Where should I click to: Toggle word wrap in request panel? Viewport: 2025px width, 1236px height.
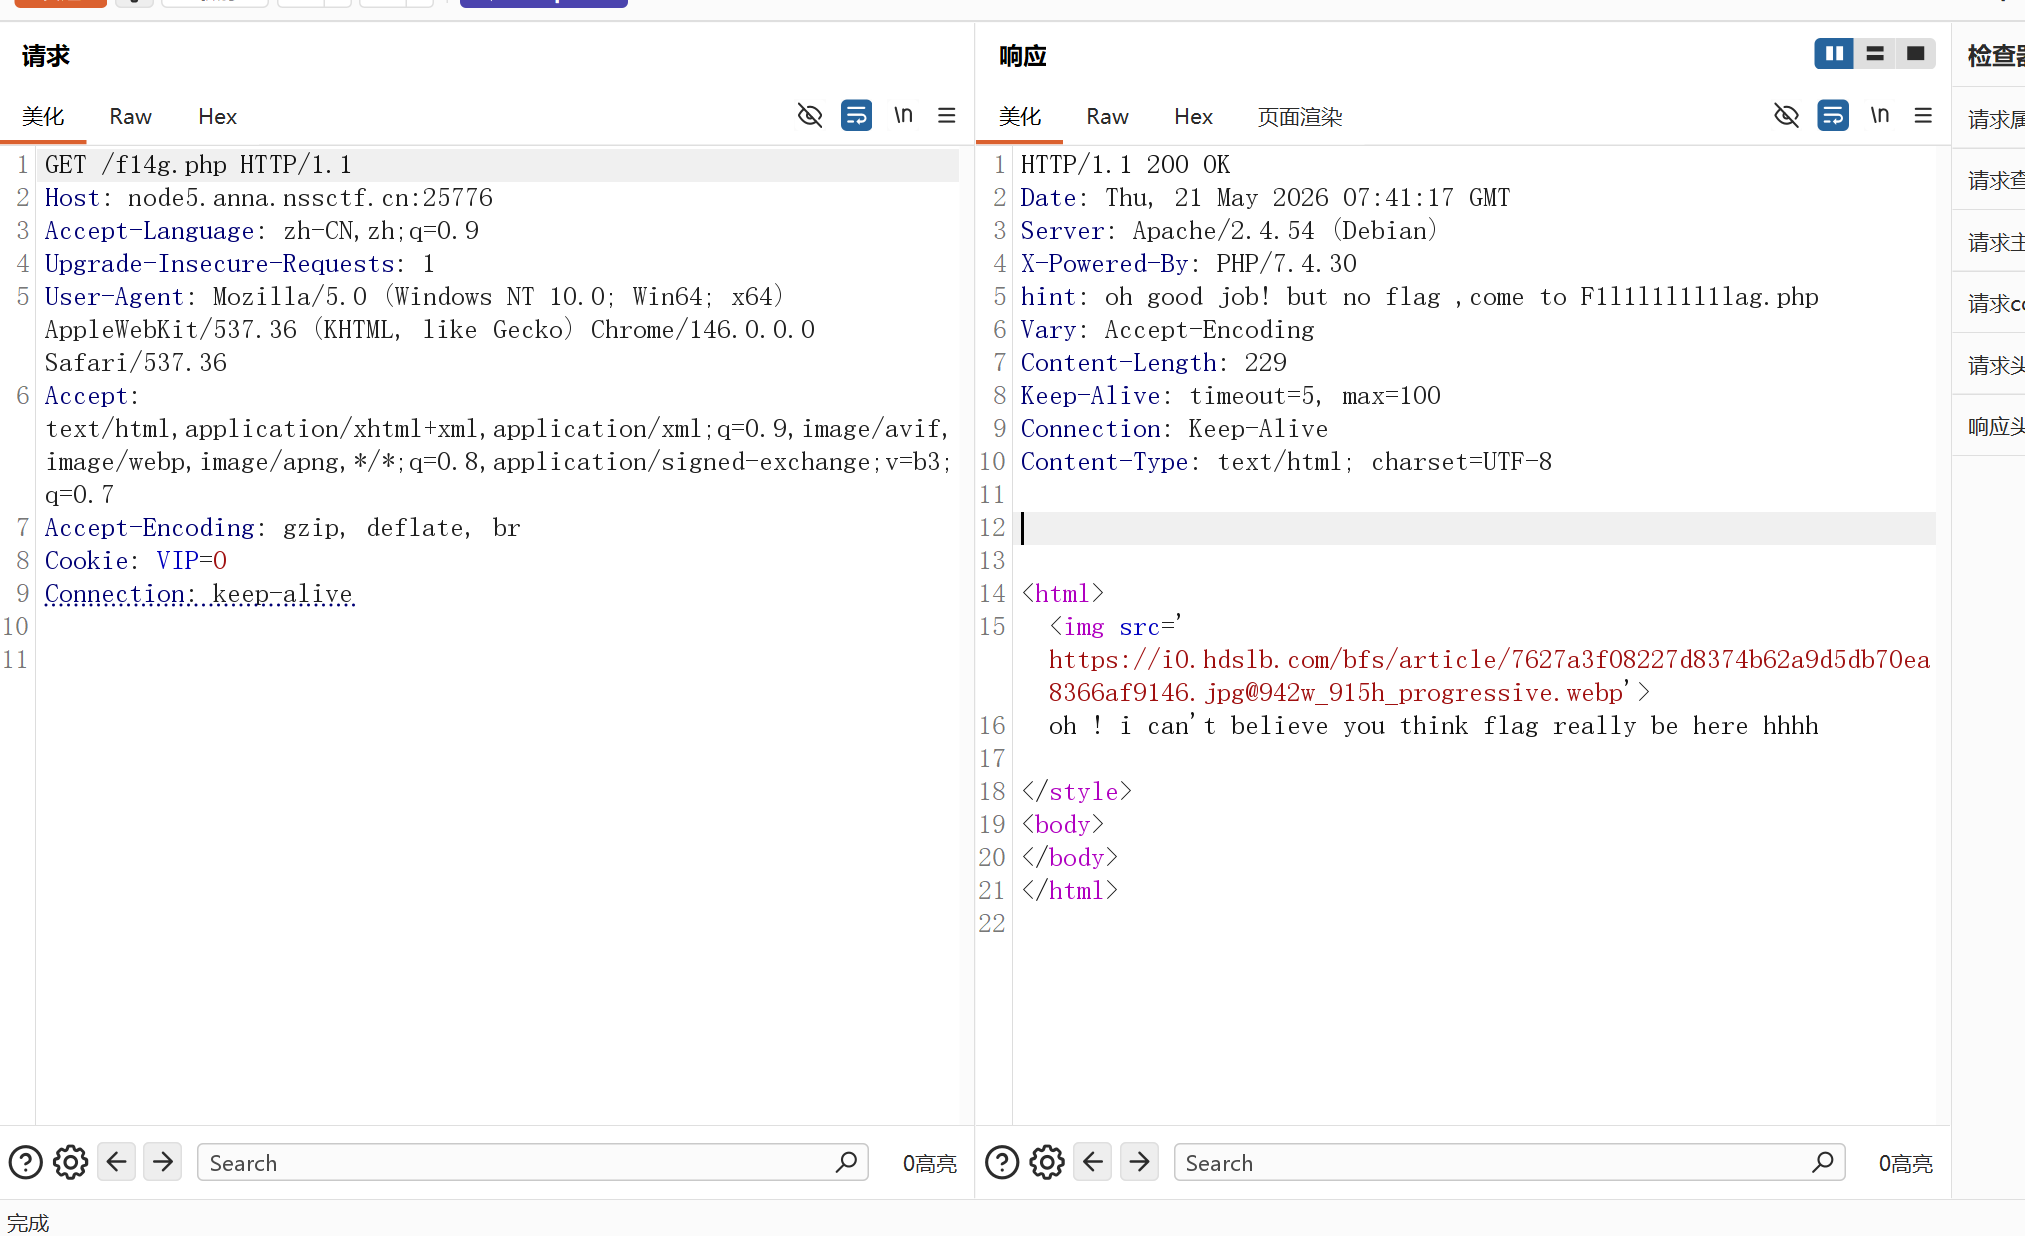[x=856, y=116]
